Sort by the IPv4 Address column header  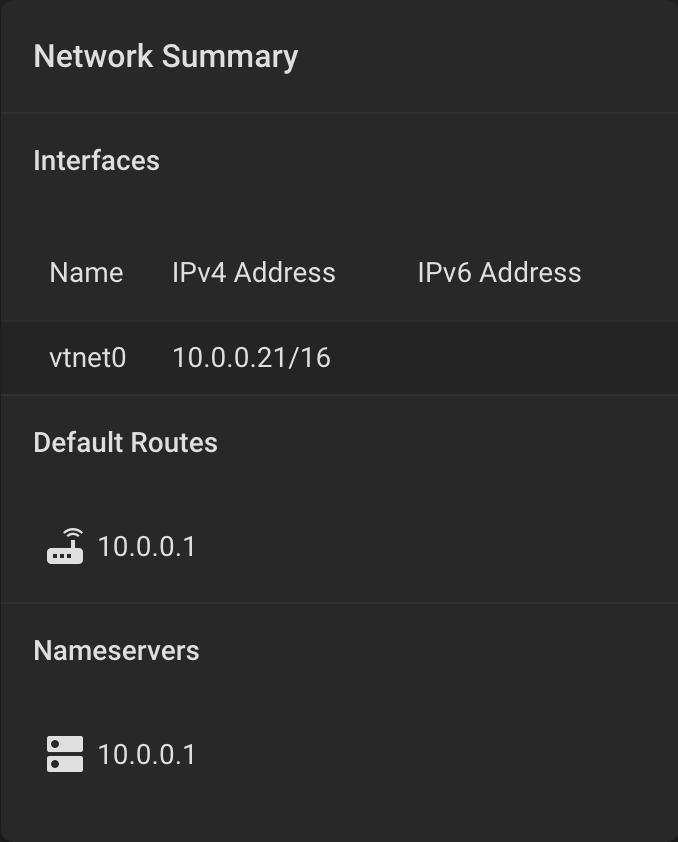pyautogui.click(x=253, y=273)
